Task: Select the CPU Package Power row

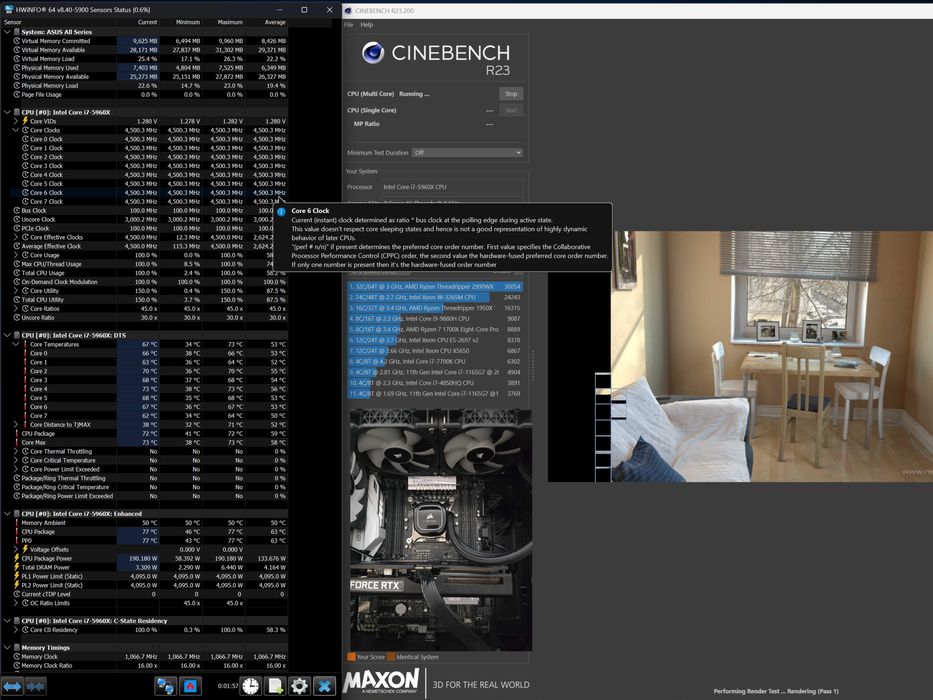Action: [x=149, y=558]
